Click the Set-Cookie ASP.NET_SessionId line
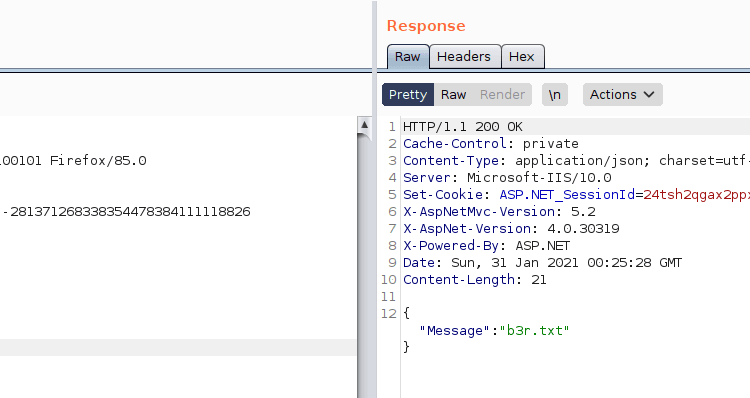The image size is (750, 398). click(x=576, y=195)
